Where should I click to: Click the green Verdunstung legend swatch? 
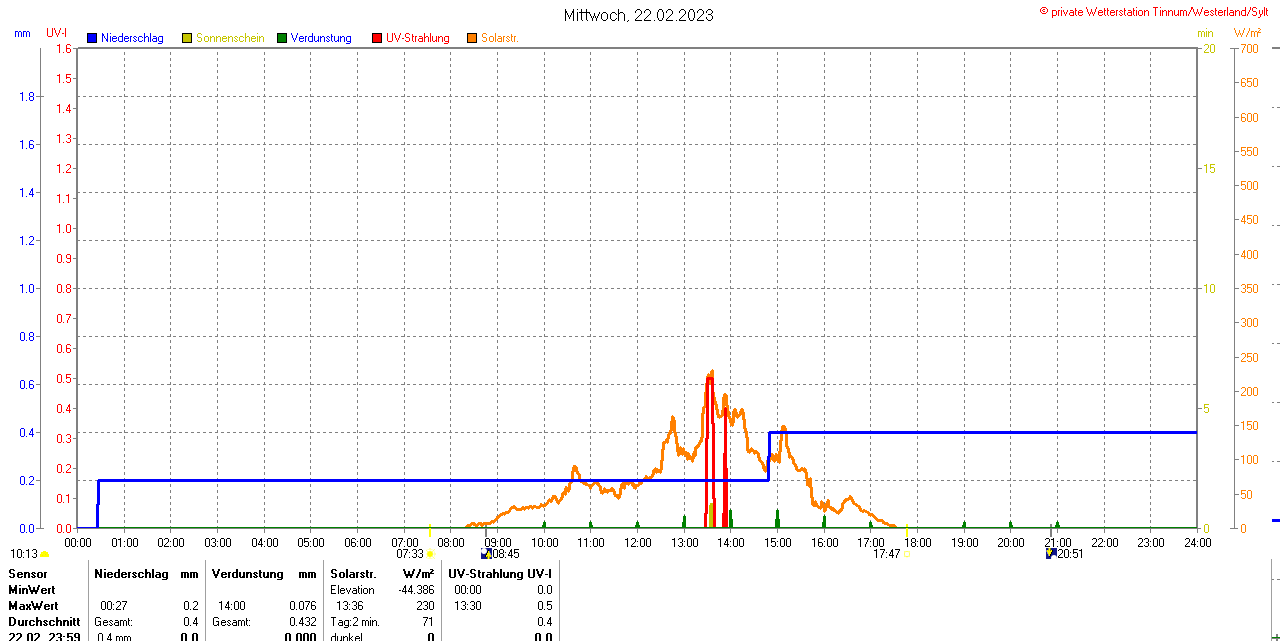(x=282, y=38)
